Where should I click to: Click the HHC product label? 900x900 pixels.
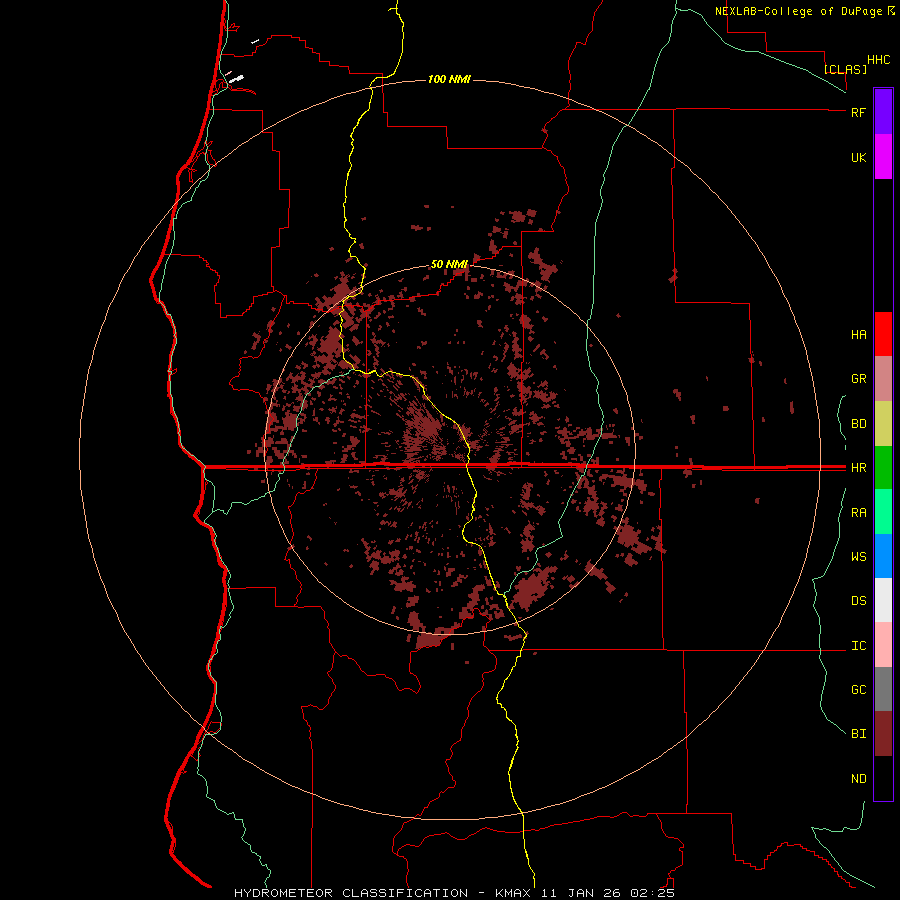click(x=878, y=60)
